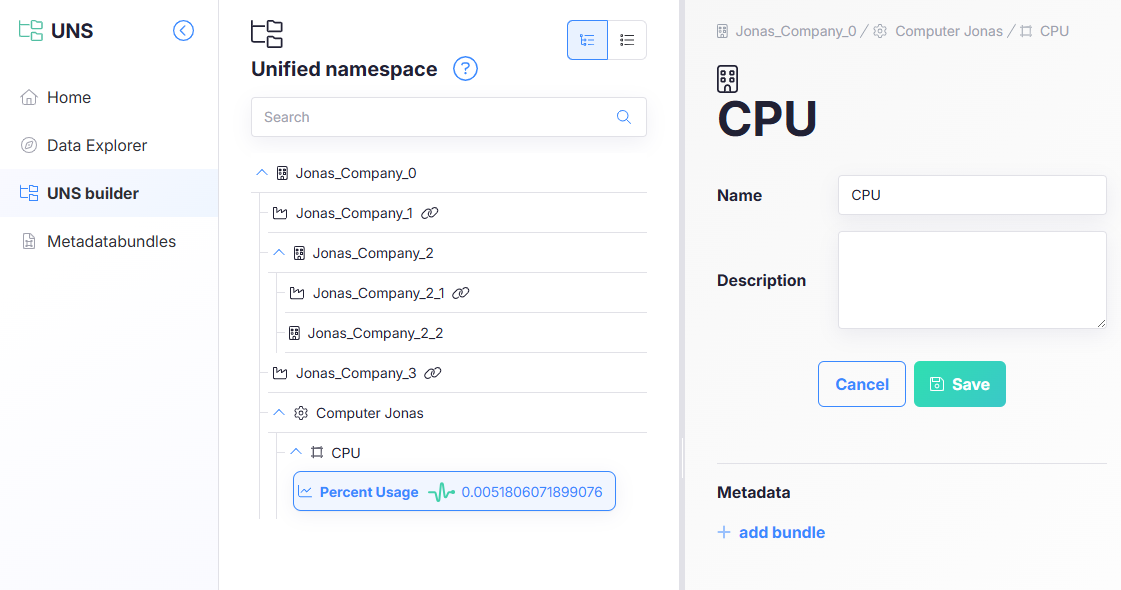Go to Computer Jonas in breadcrumb
The width and height of the screenshot is (1121, 590).
(x=949, y=31)
